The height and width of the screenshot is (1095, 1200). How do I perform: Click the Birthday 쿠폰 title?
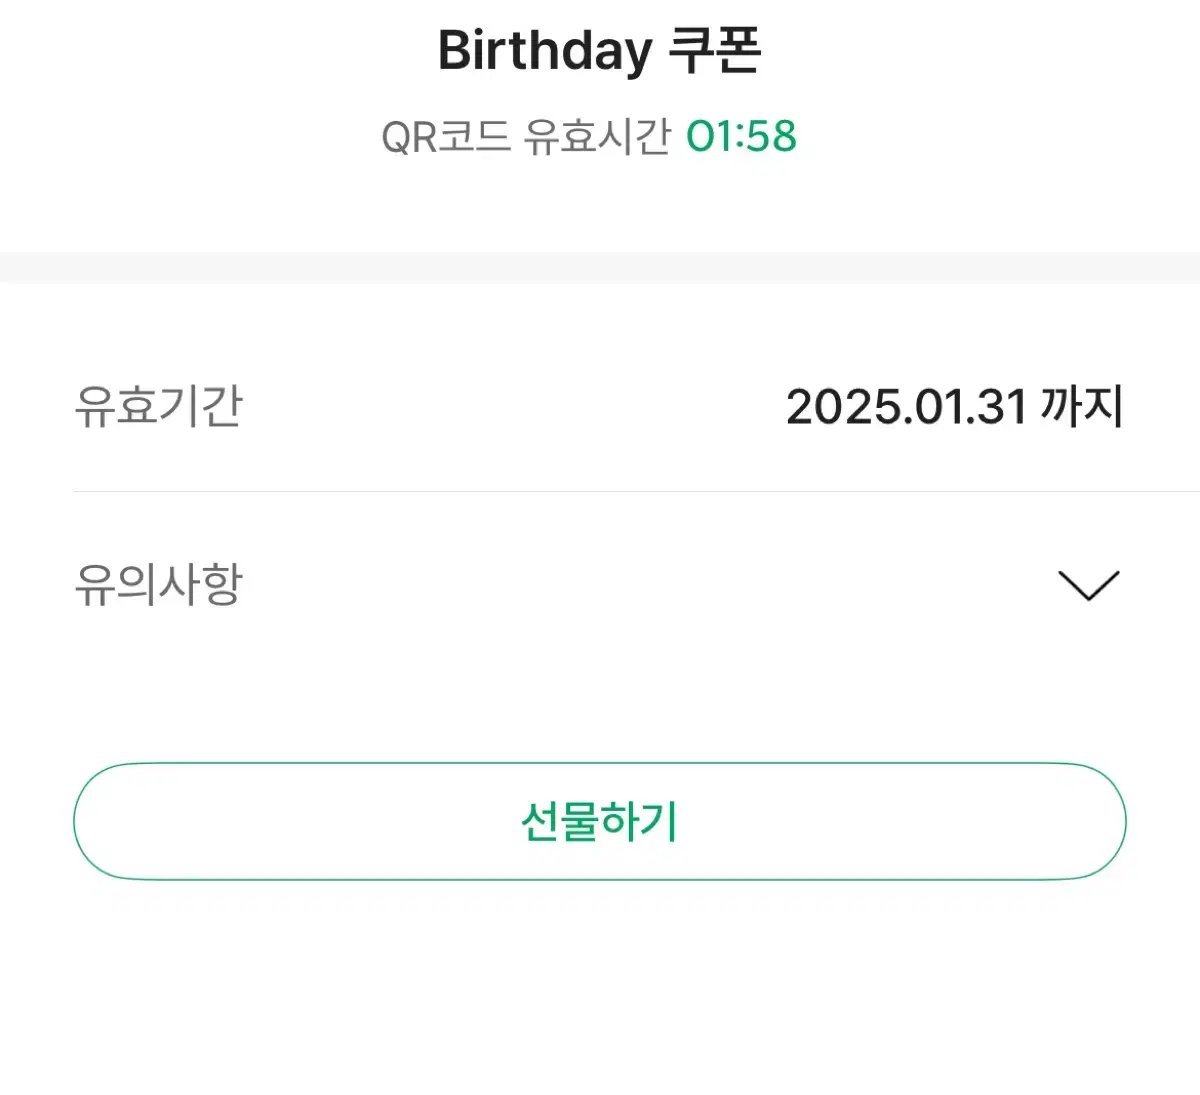click(600, 50)
